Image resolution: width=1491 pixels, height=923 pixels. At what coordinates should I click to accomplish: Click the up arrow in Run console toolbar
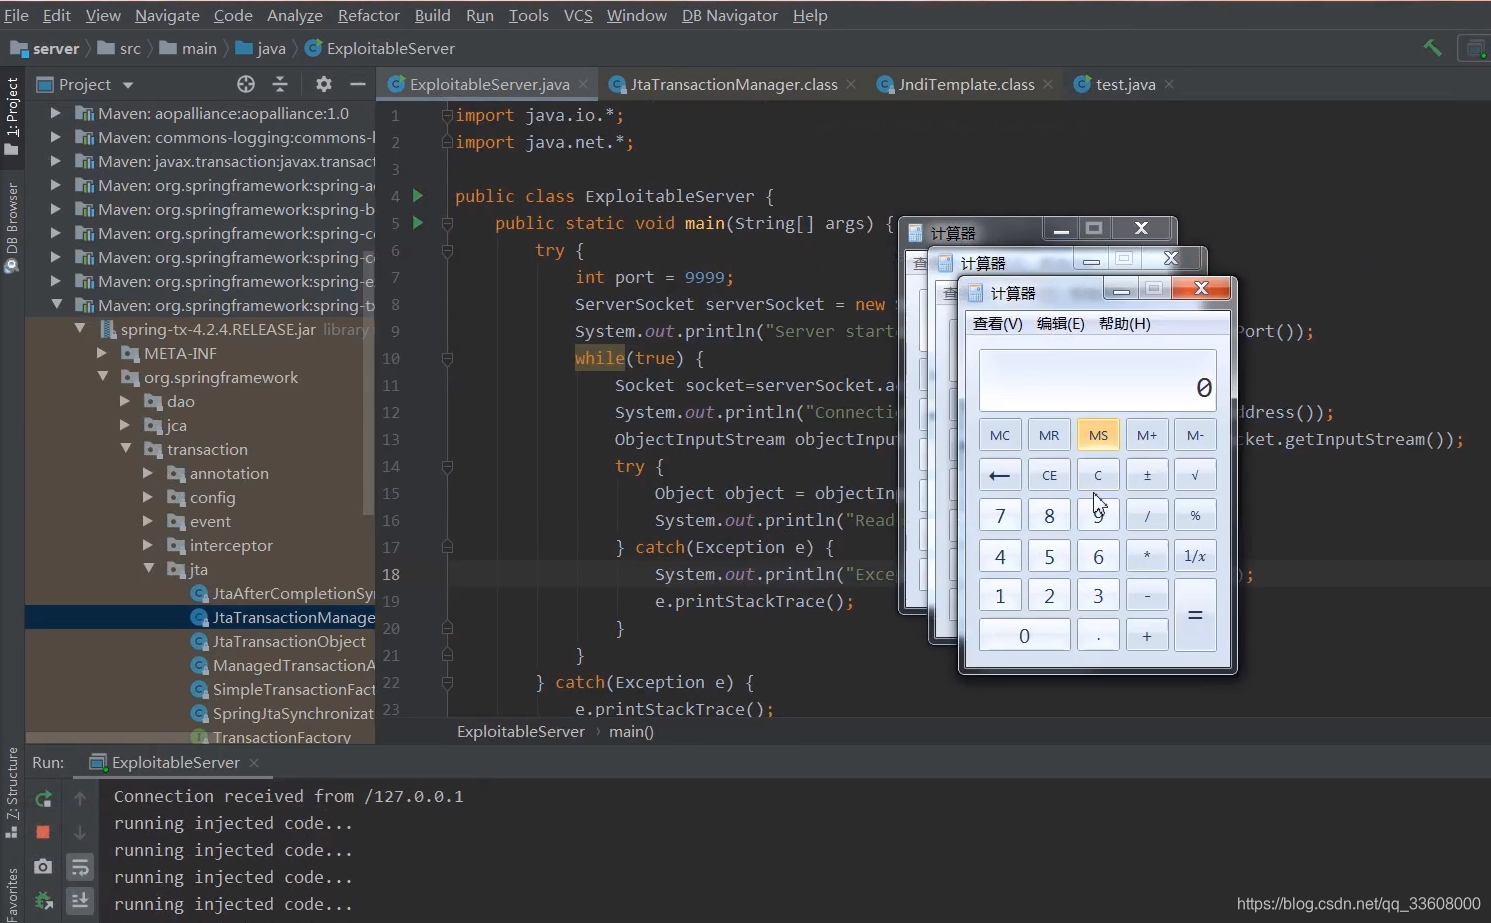pyautogui.click(x=80, y=799)
